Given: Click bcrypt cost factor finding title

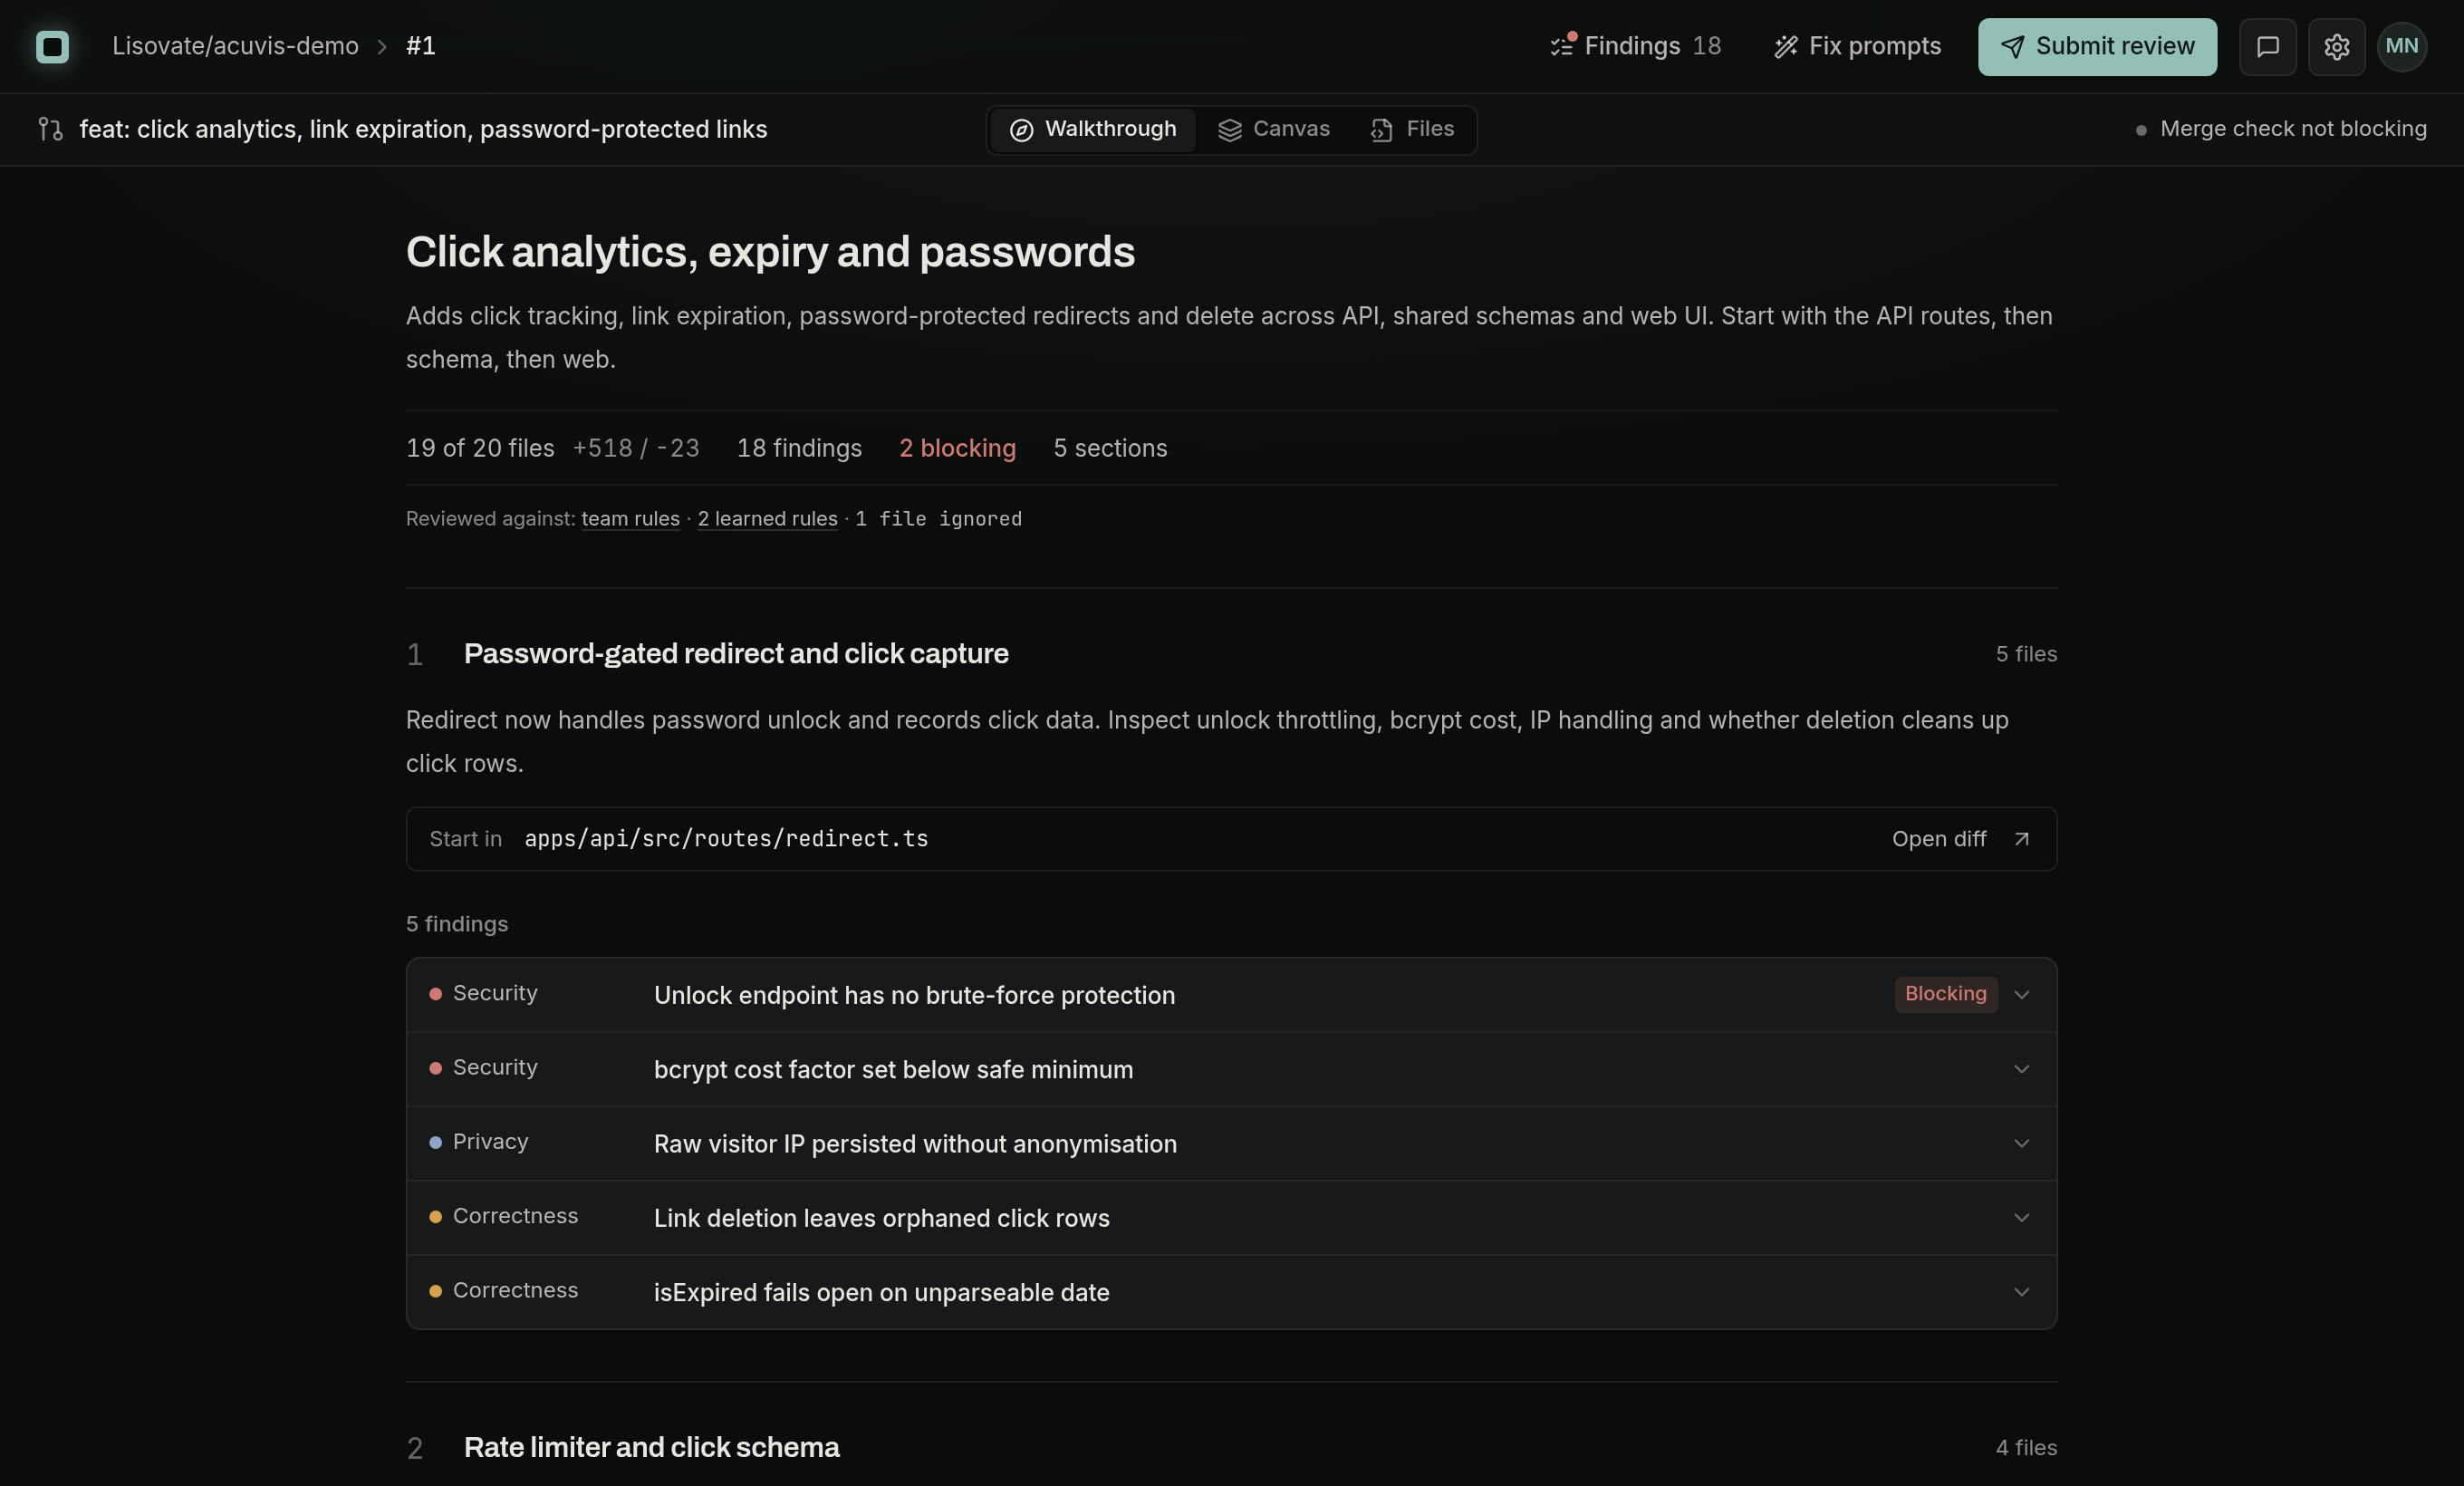Looking at the screenshot, I should [x=893, y=1070].
